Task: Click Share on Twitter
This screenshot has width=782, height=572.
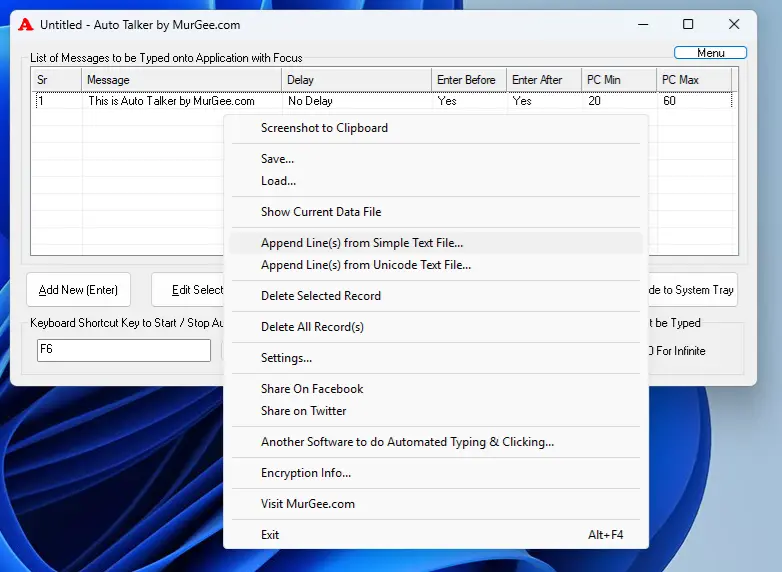Action: [436, 410]
